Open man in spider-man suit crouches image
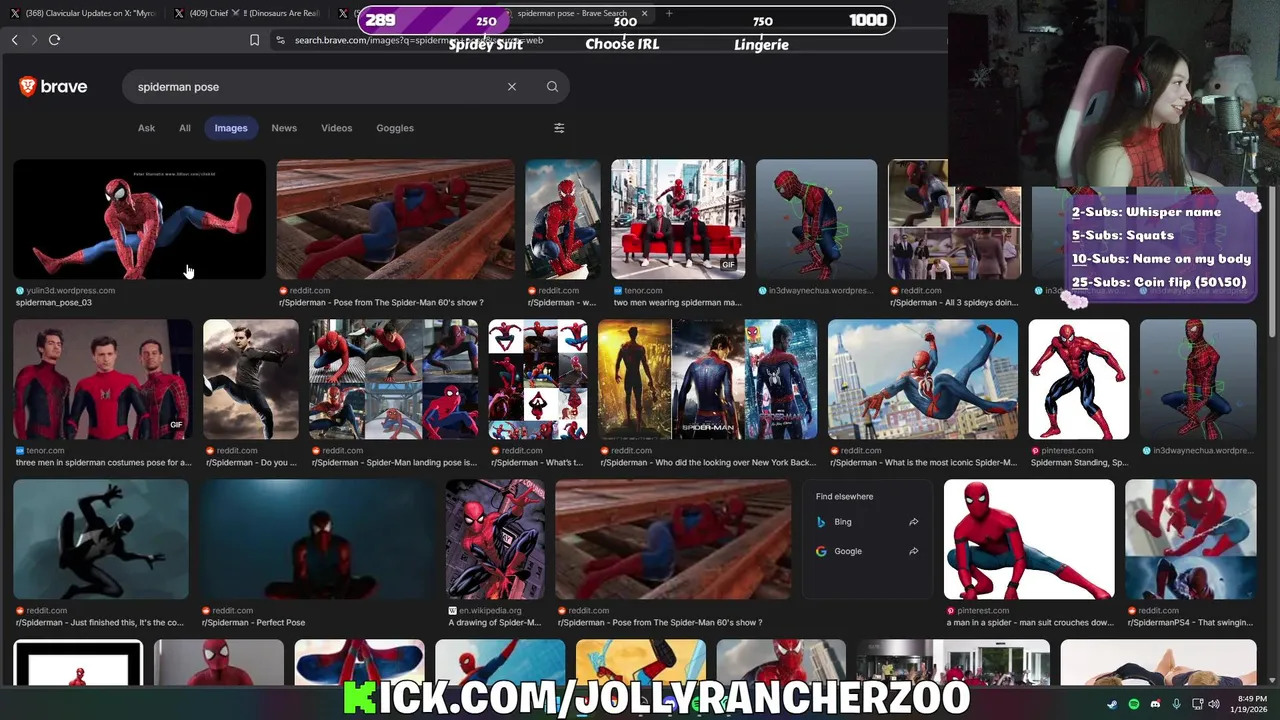Image resolution: width=1280 pixels, height=720 pixels. click(1029, 539)
